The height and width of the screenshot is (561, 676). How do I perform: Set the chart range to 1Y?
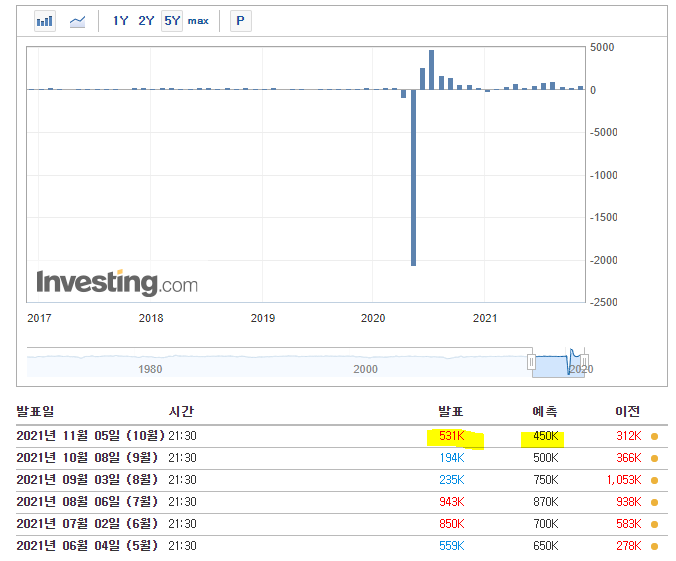tap(120, 21)
